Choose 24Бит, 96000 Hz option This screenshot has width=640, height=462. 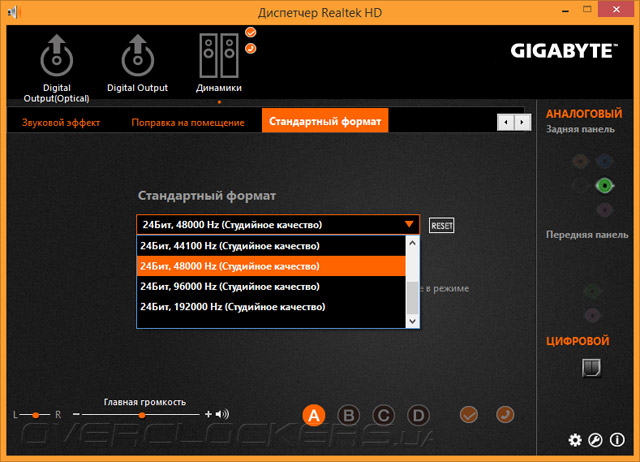(271, 287)
